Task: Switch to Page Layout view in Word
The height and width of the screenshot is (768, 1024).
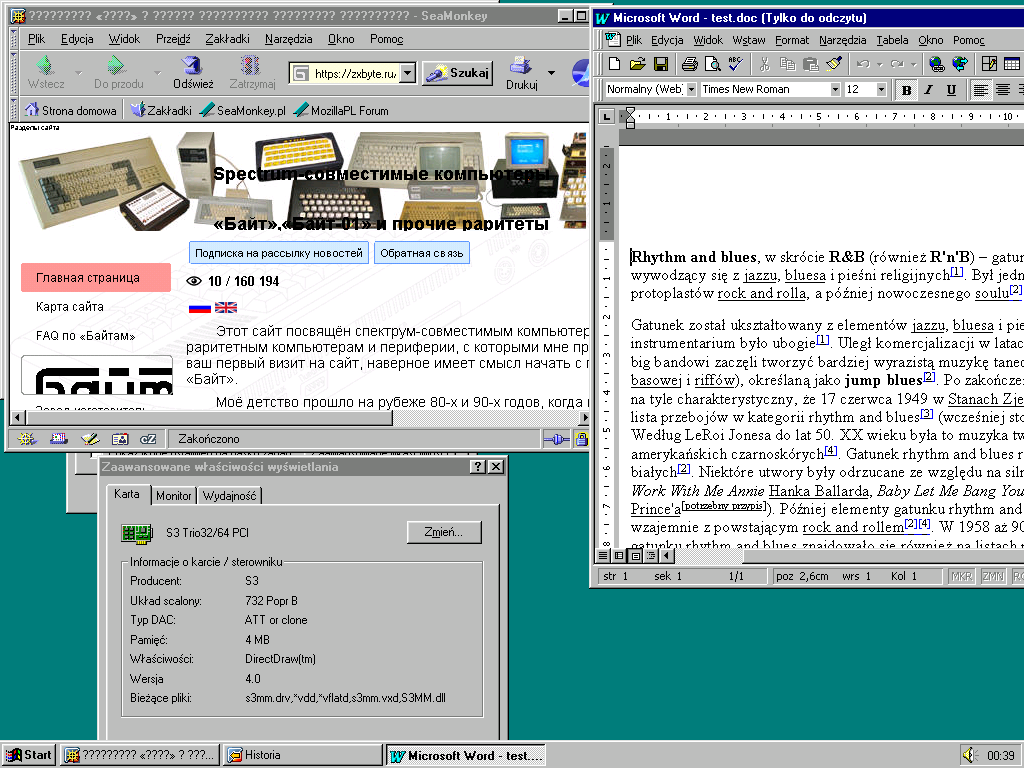Action: click(635, 556)
